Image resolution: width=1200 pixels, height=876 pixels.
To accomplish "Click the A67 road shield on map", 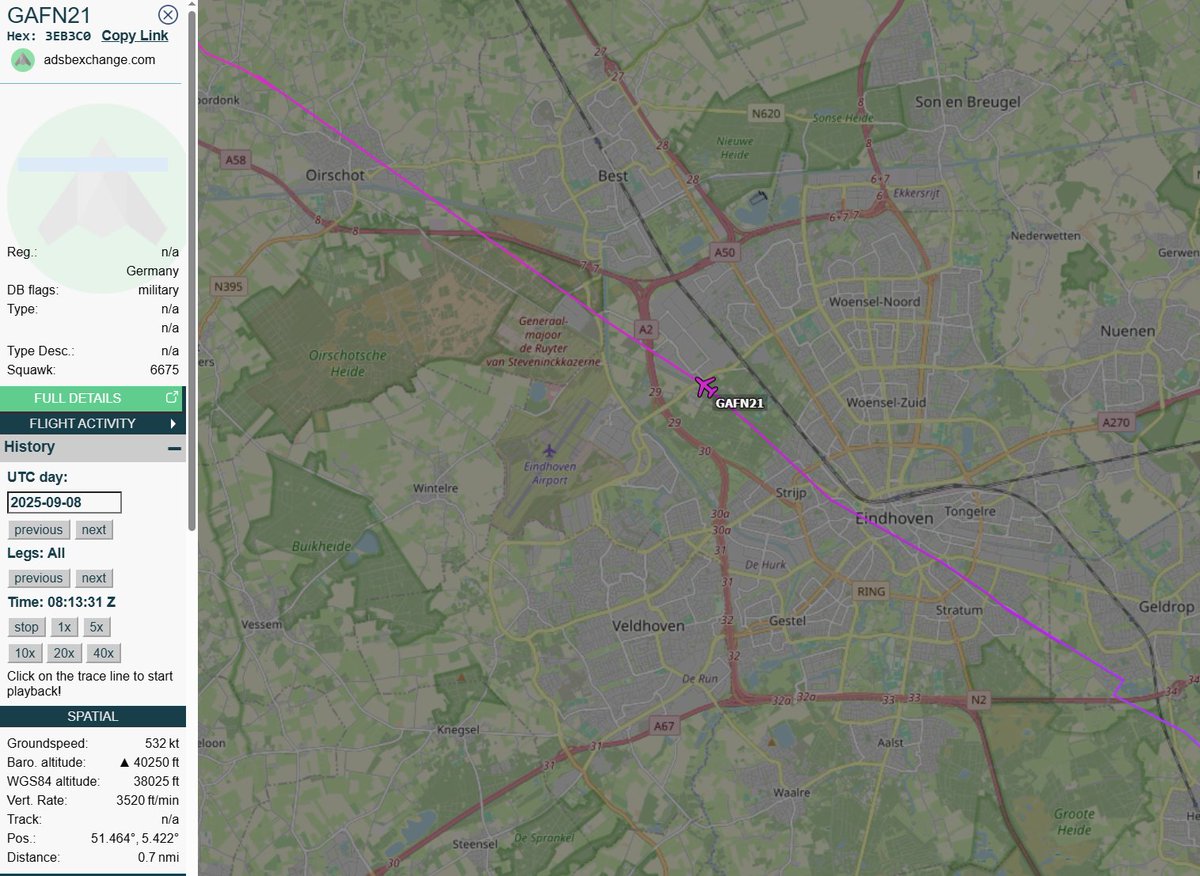I will click(x=662, y=725).
